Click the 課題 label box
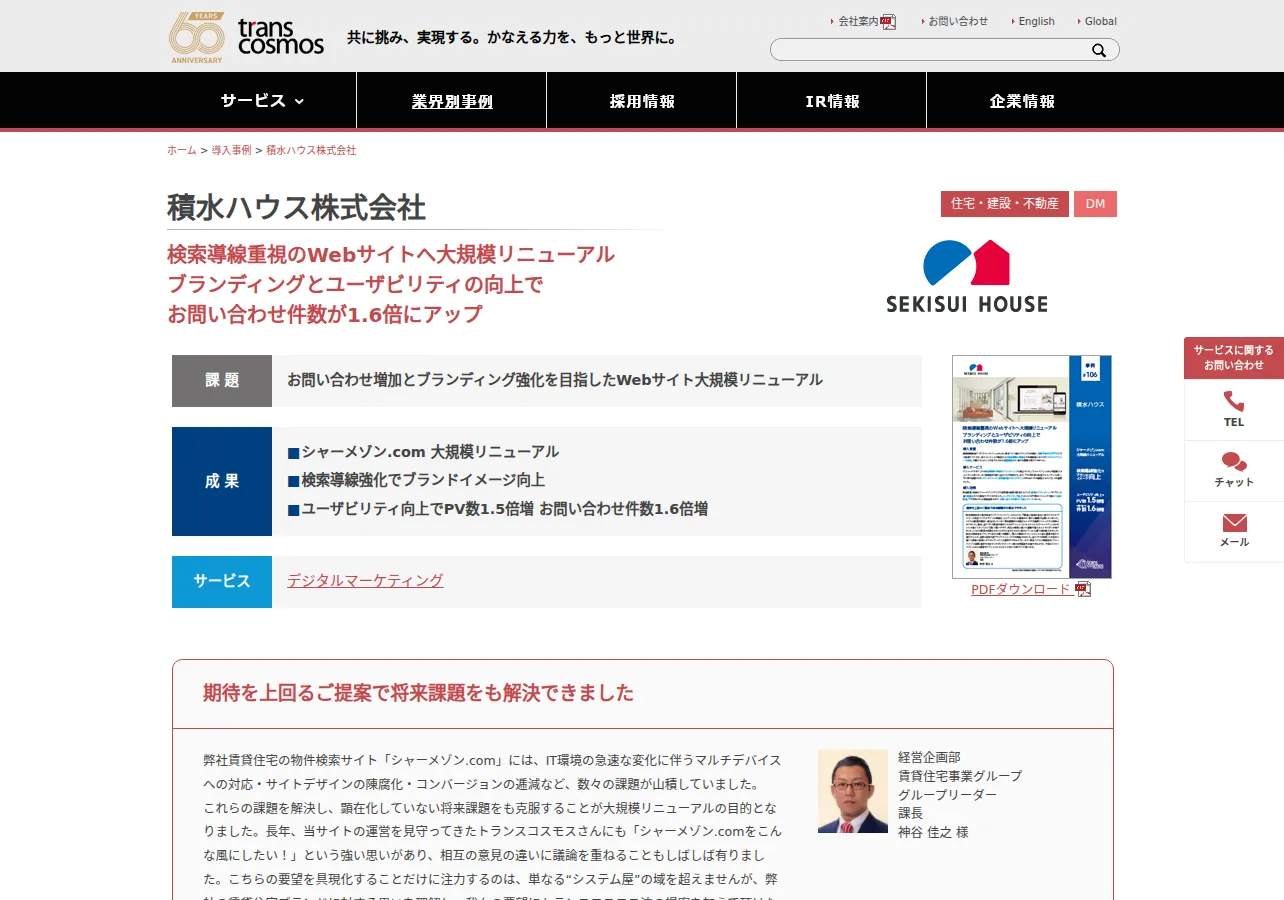 [x=222, y=381]
